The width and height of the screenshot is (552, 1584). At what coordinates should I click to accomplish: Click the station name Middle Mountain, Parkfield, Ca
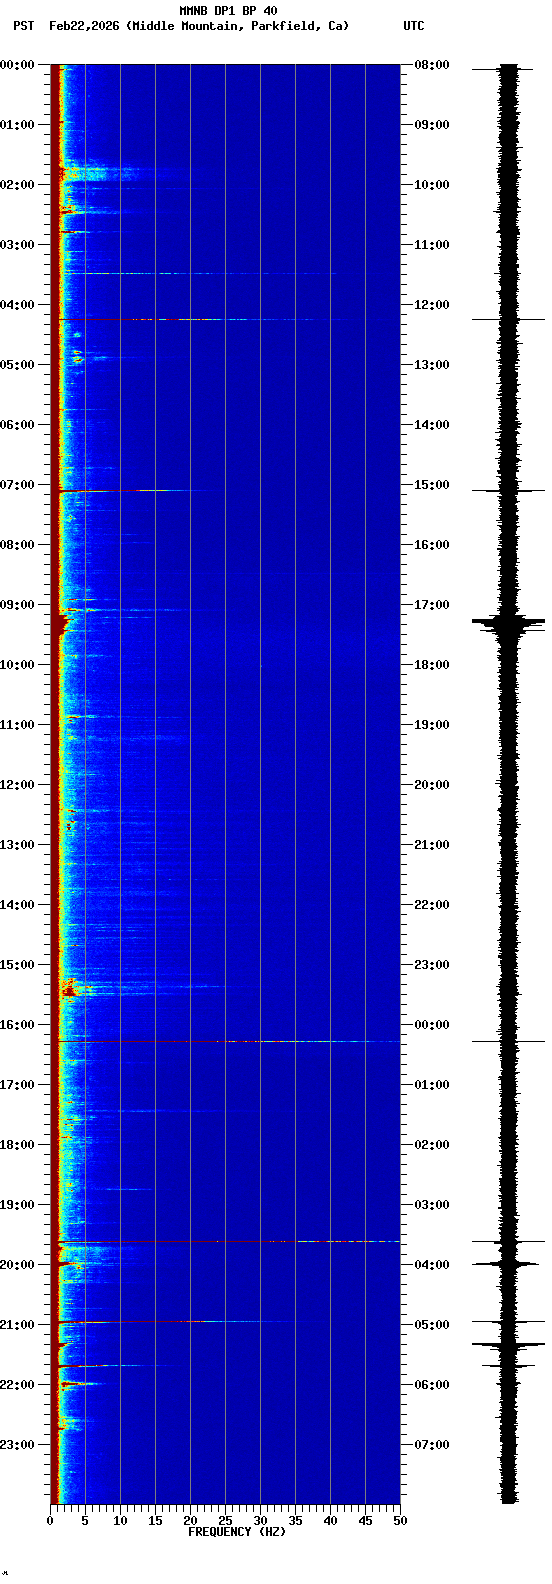(238, 26)
